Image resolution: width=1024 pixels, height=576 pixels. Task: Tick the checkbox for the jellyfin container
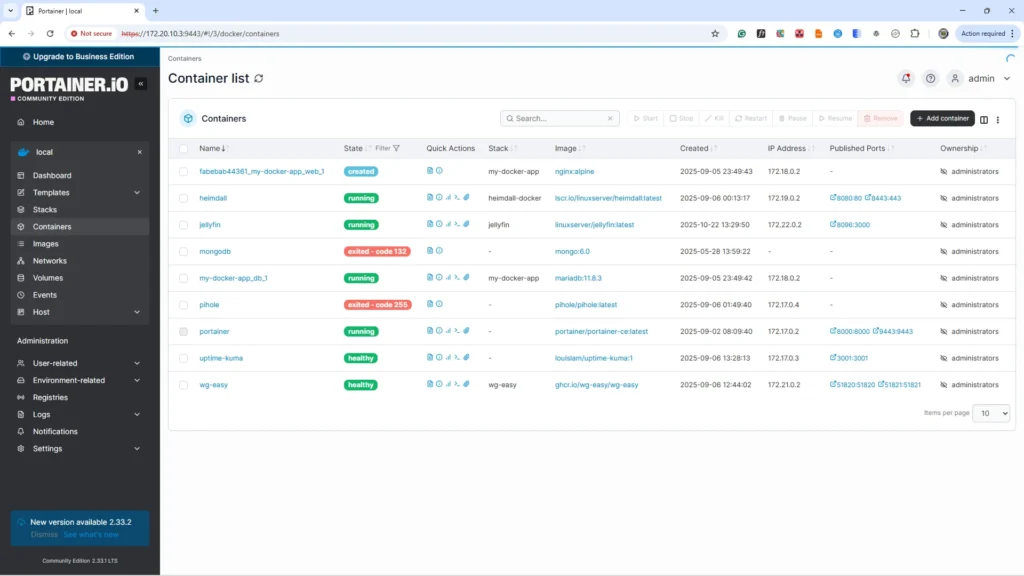click(x=183, y=225)
